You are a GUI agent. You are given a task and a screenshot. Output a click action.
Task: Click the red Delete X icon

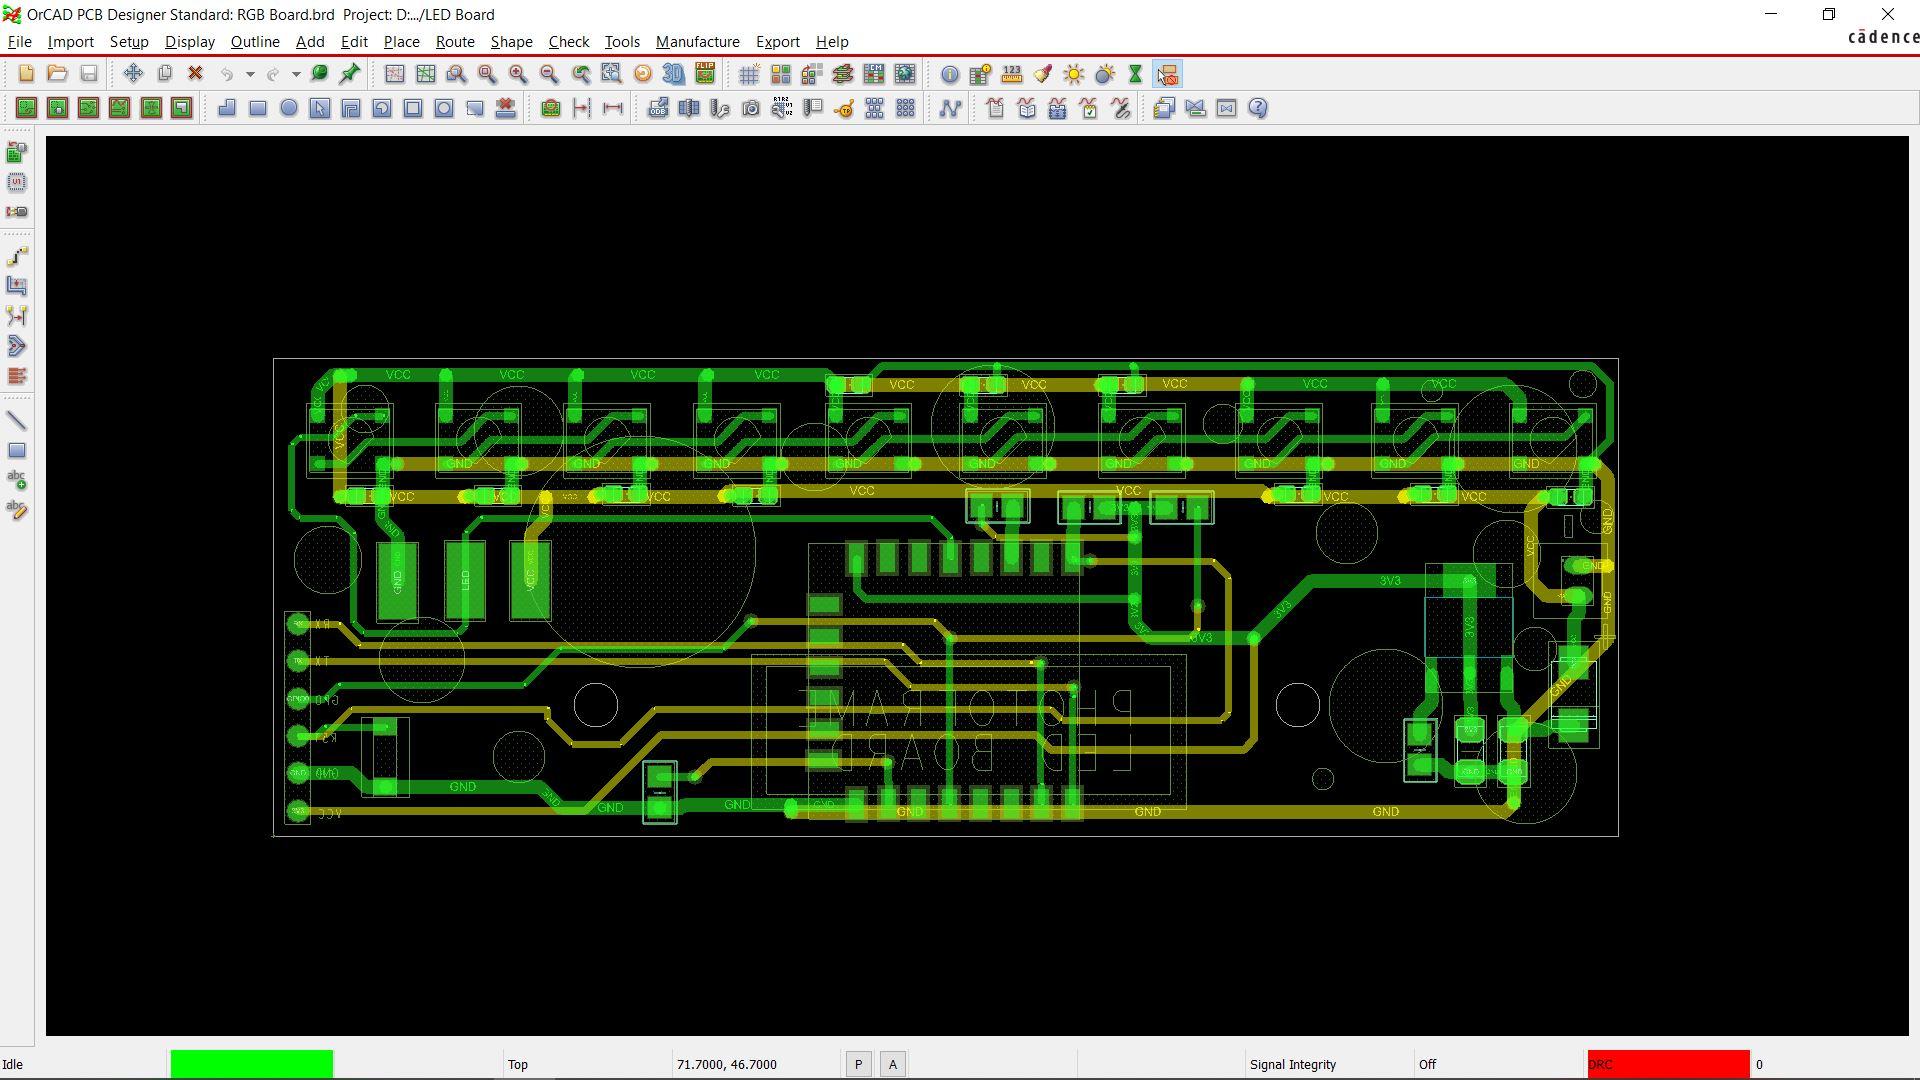(196, 74)
